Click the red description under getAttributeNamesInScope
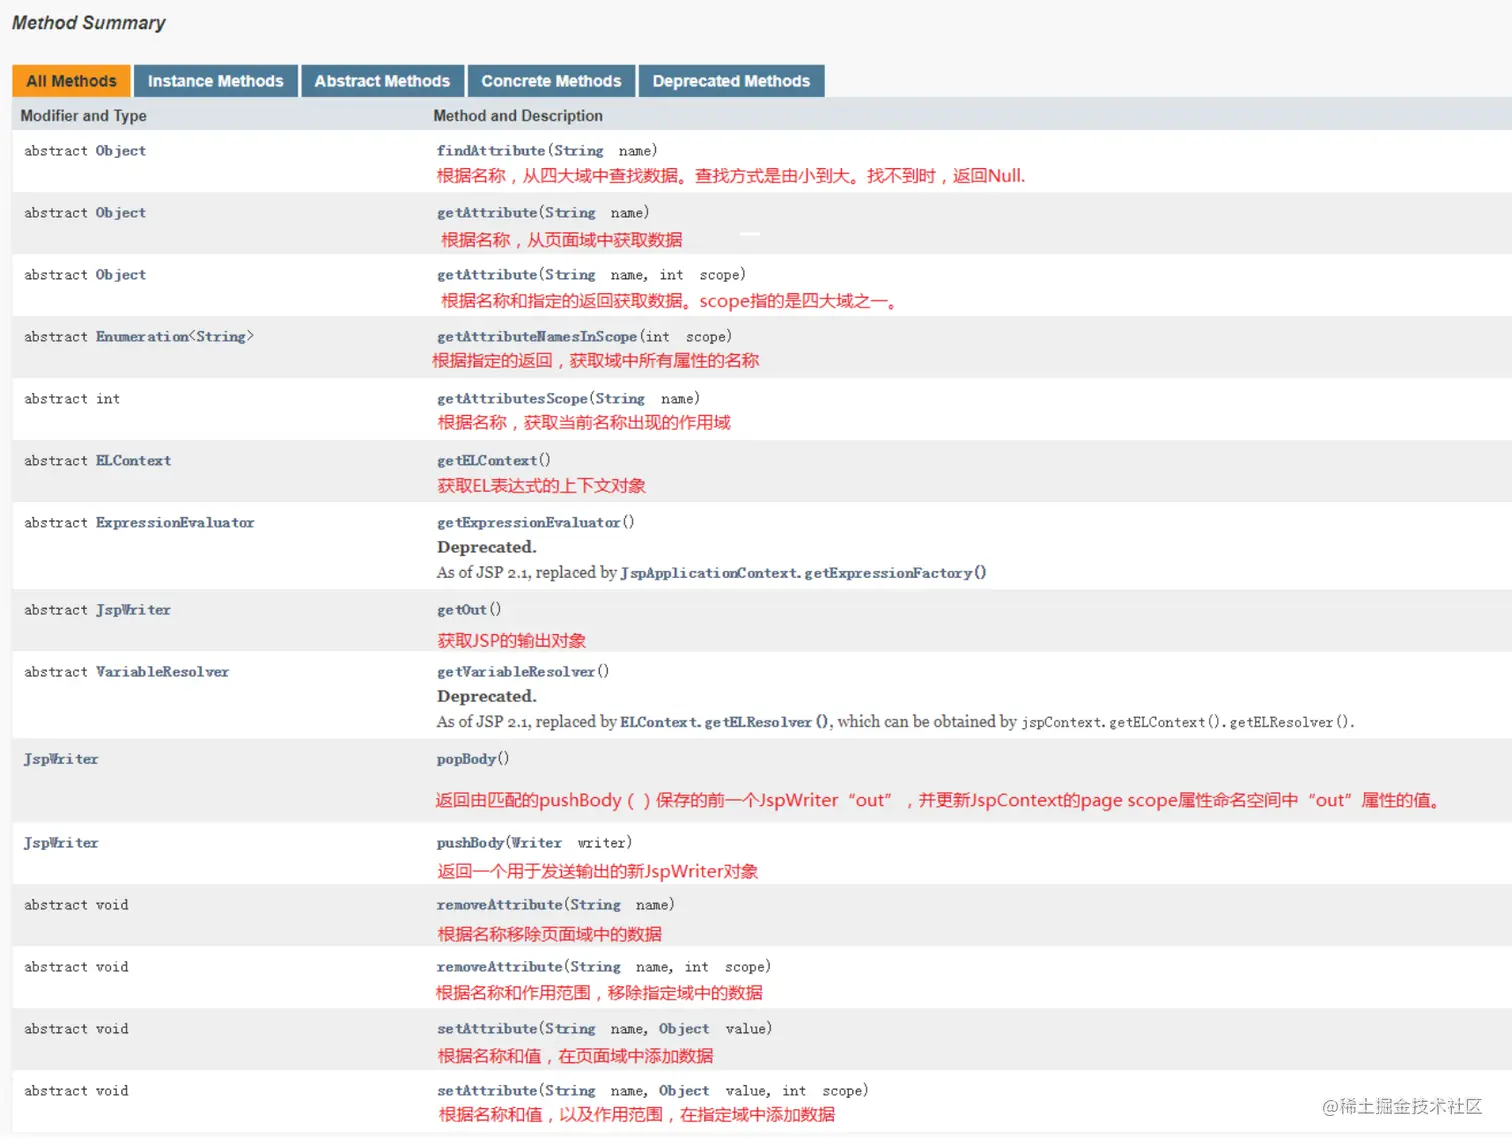Image resolution: width=1512 pixels, height=1146 pixels. [x=596, y=361]
